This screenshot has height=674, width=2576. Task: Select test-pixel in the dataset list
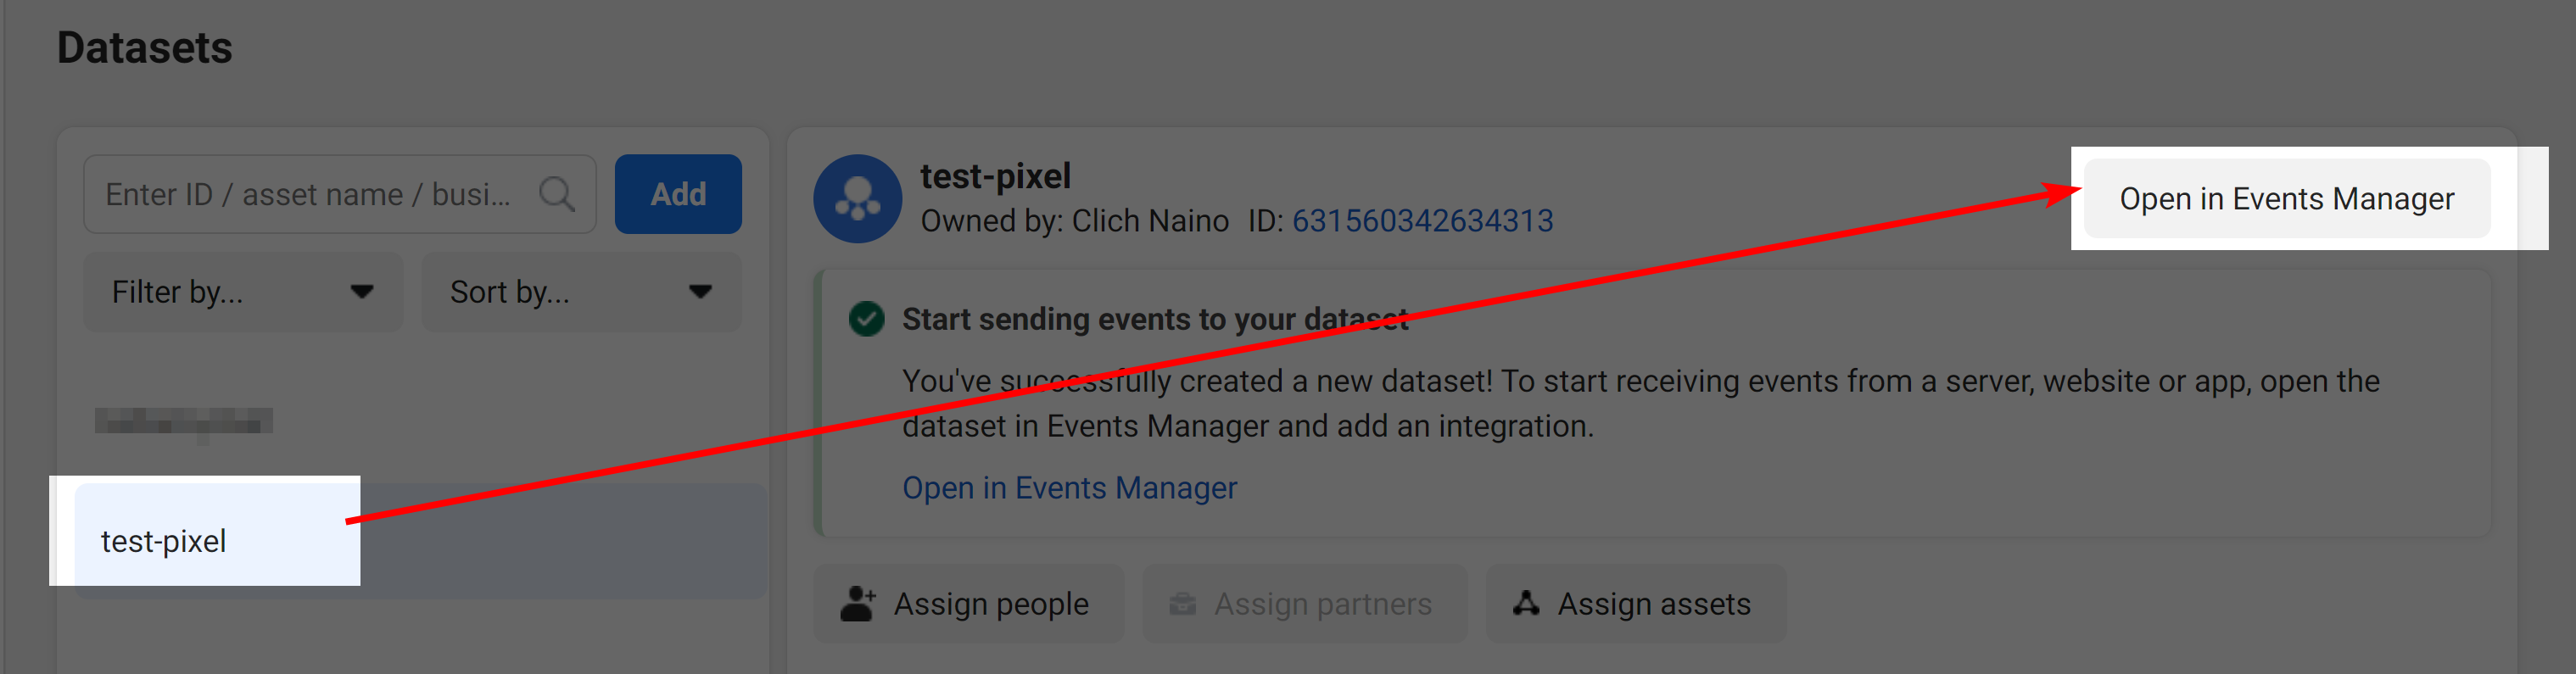[421, 541]
